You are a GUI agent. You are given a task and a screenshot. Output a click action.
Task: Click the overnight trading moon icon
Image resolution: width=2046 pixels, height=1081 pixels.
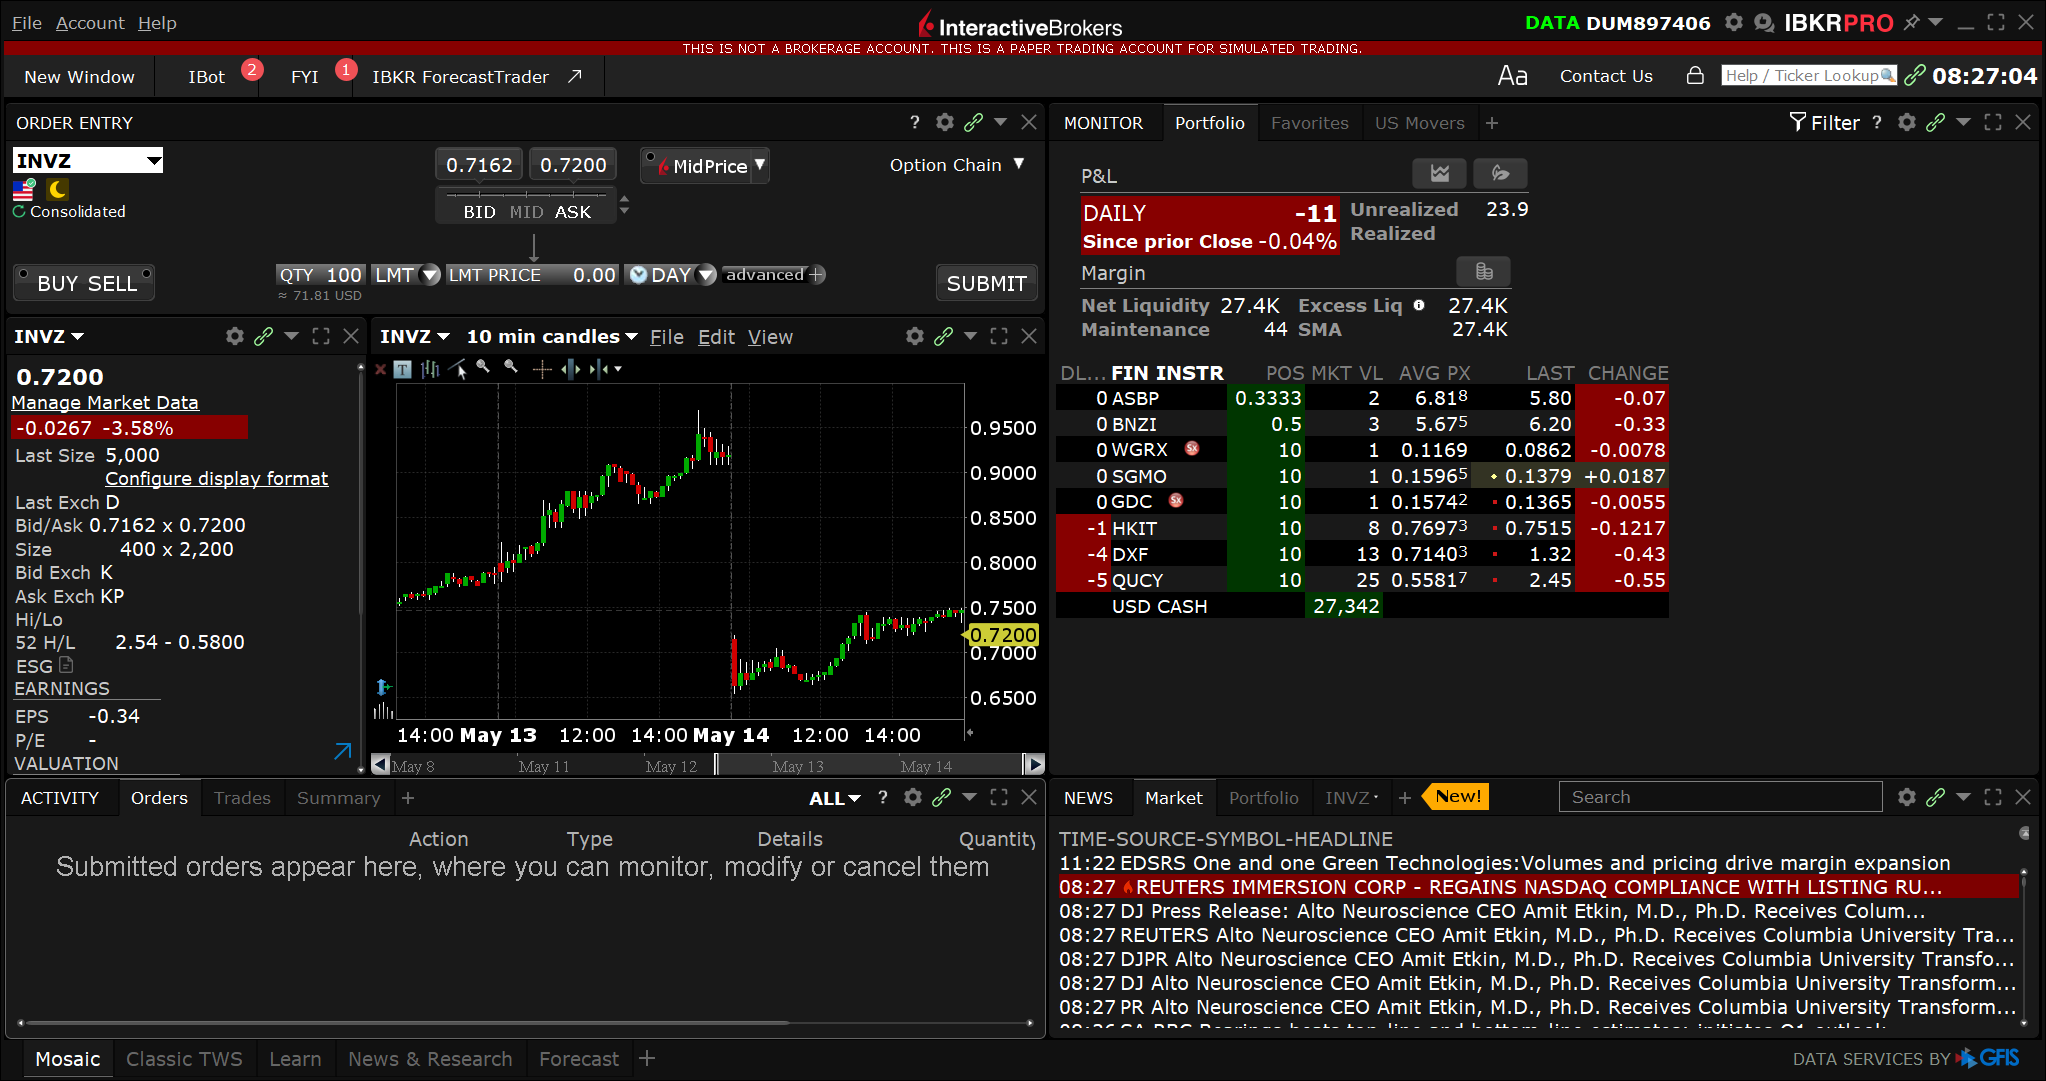coord(57,189)
